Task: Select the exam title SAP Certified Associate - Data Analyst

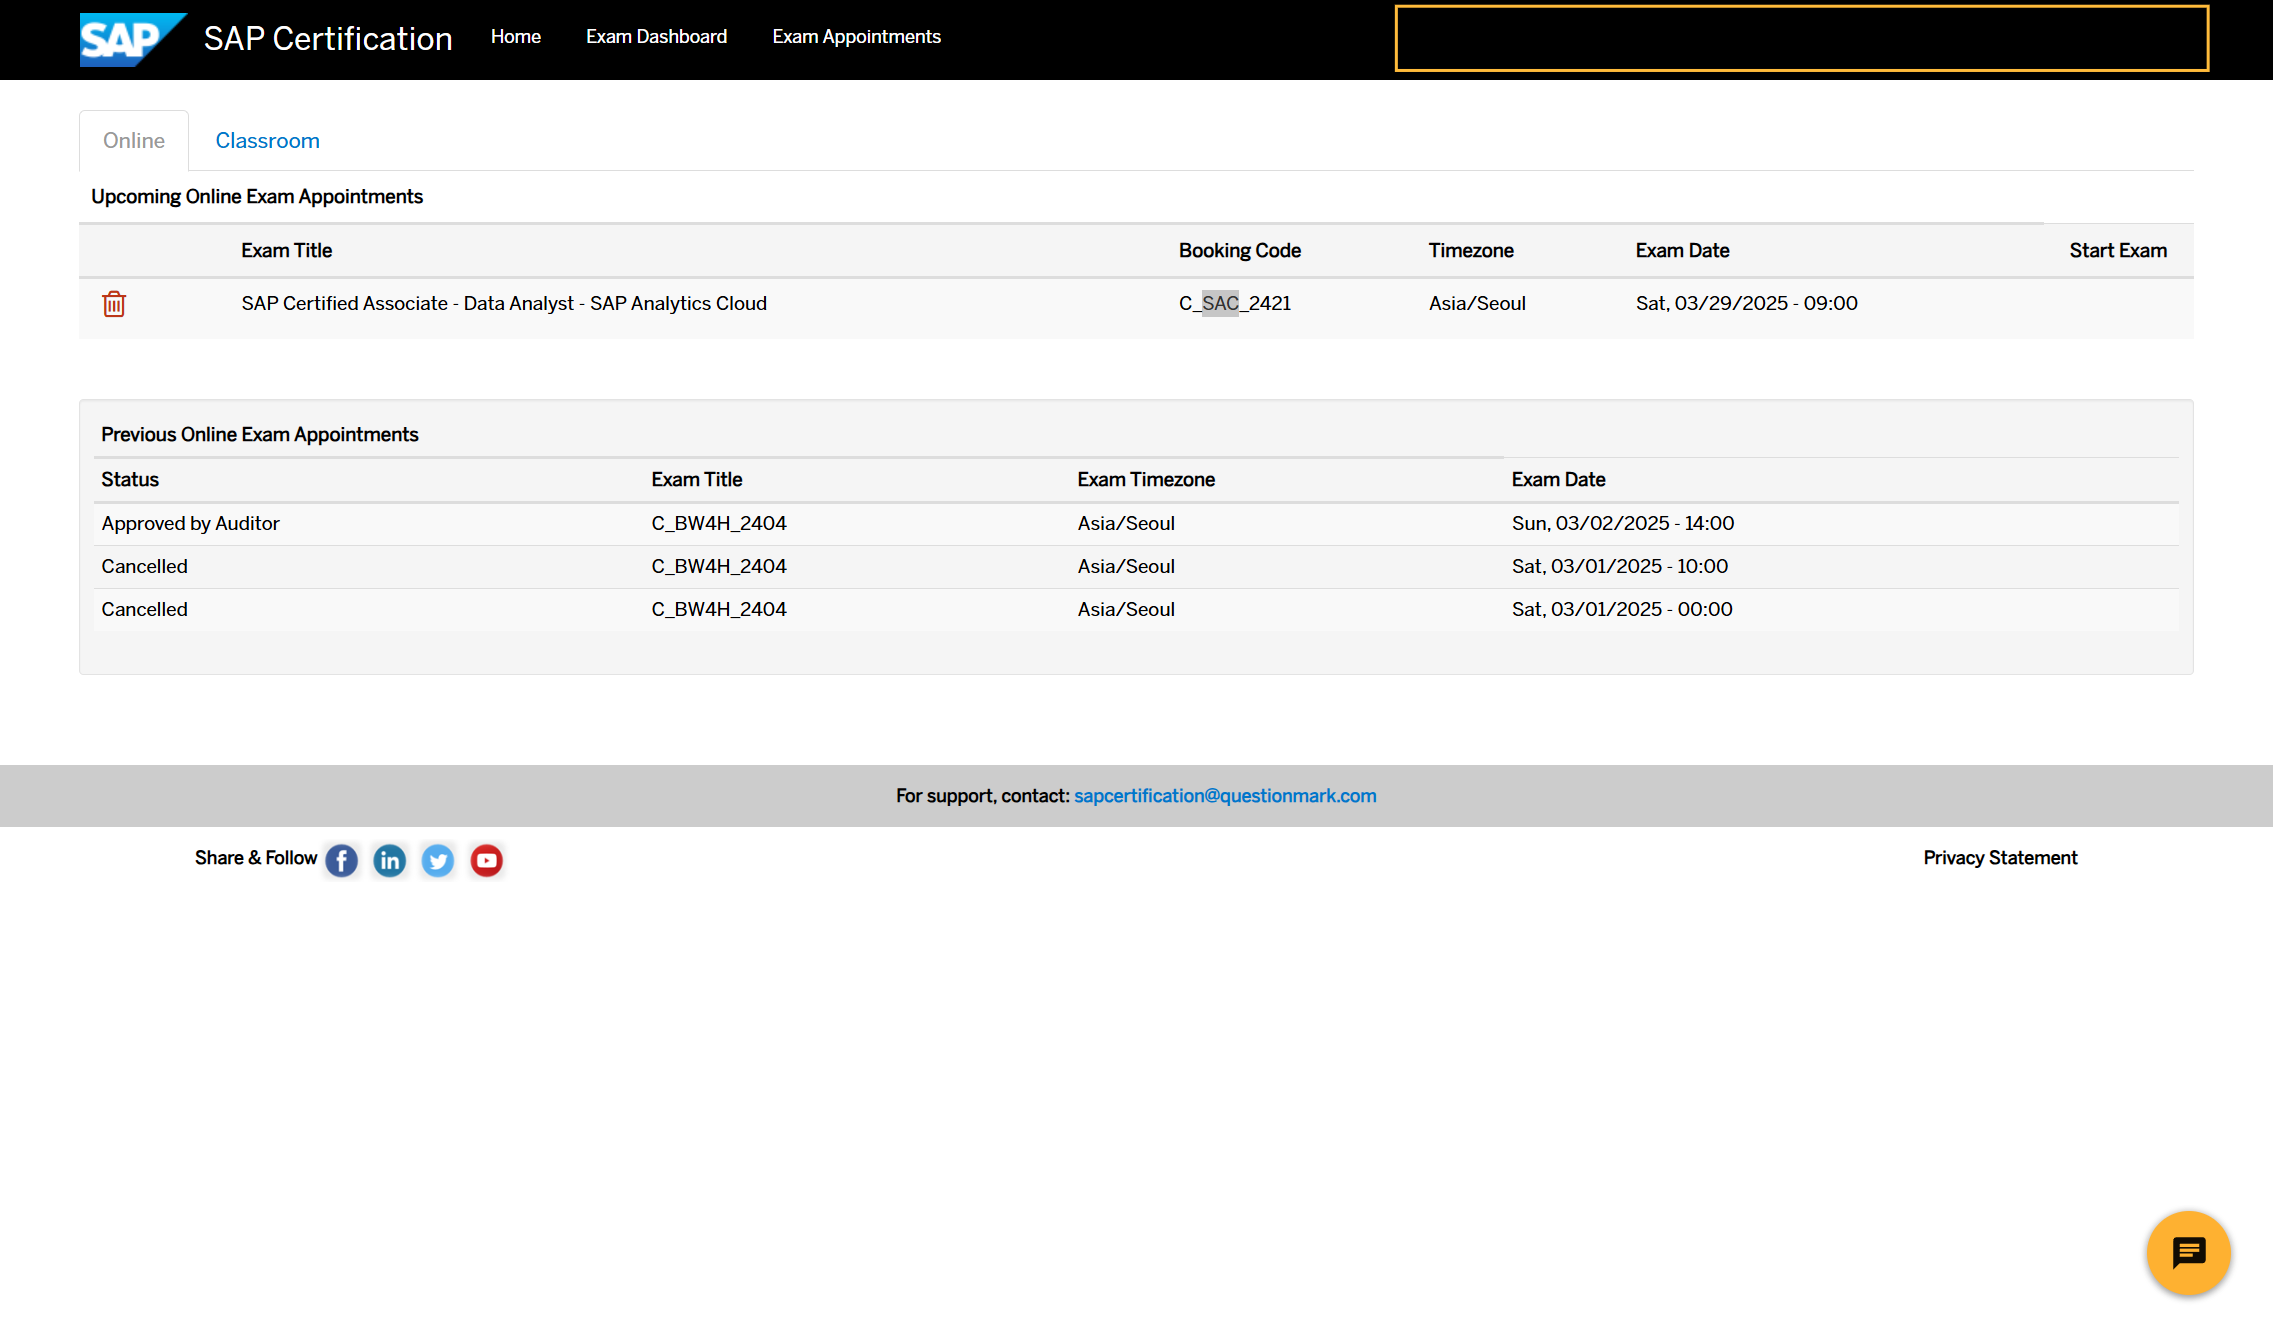Action: [504, 303]
